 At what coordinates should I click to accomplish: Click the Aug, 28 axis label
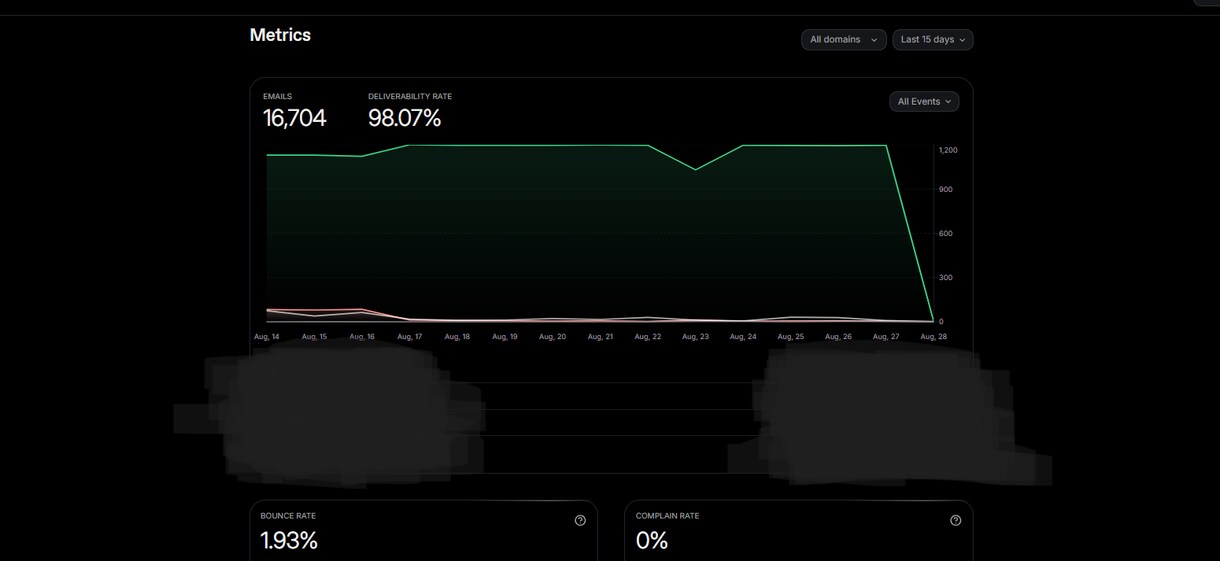point(934,337)
